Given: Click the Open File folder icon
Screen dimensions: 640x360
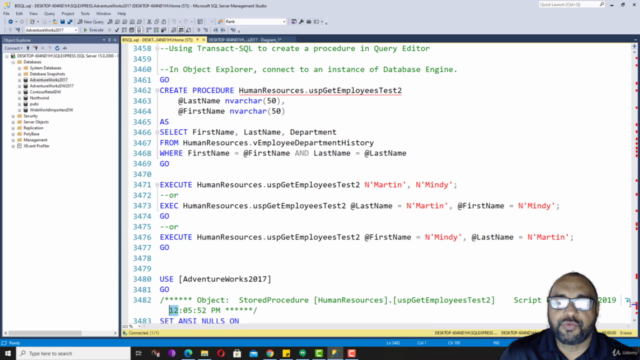Looking at the screenshot, I should click(x=55, y=22).
